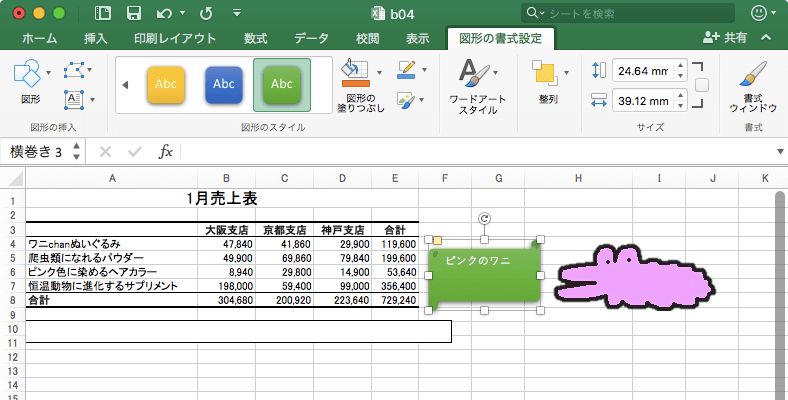Viewport: 788px width, 400px height.
Task: Click the name box showing 横巻き 3
Action: pyautogui.click(x=36, y=151)
